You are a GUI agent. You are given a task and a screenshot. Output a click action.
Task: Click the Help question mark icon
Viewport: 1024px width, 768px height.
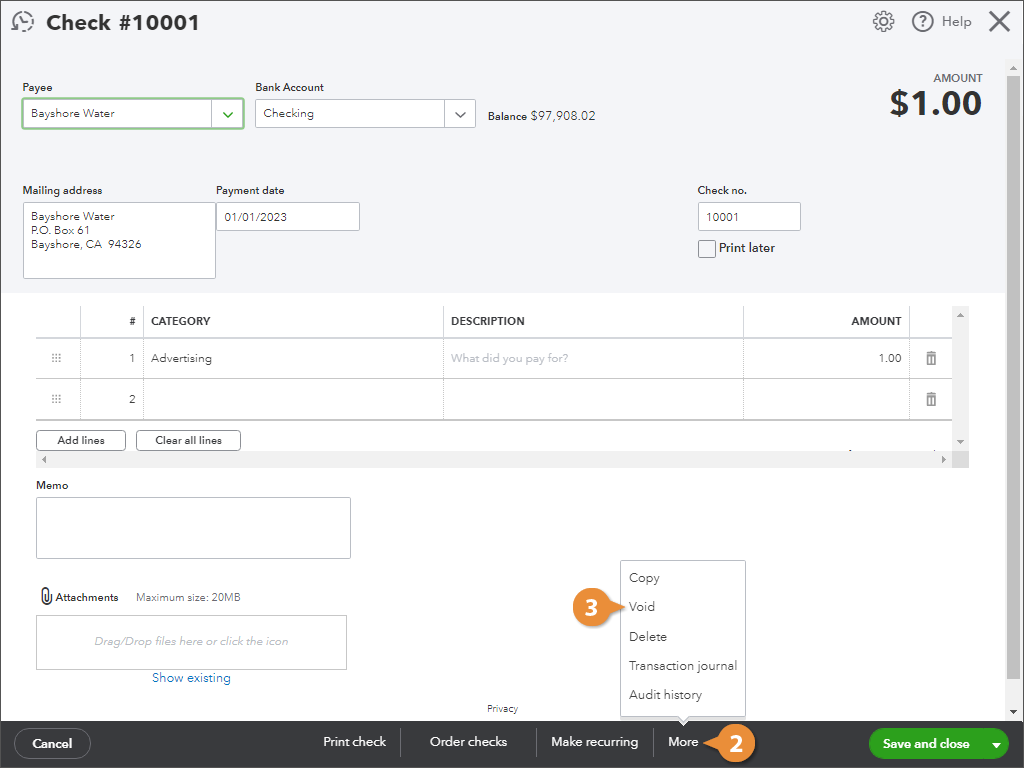(x=922, y=22)
